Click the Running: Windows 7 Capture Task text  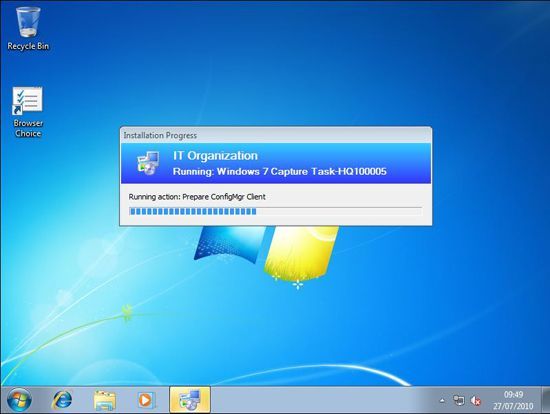pos(280,172)
